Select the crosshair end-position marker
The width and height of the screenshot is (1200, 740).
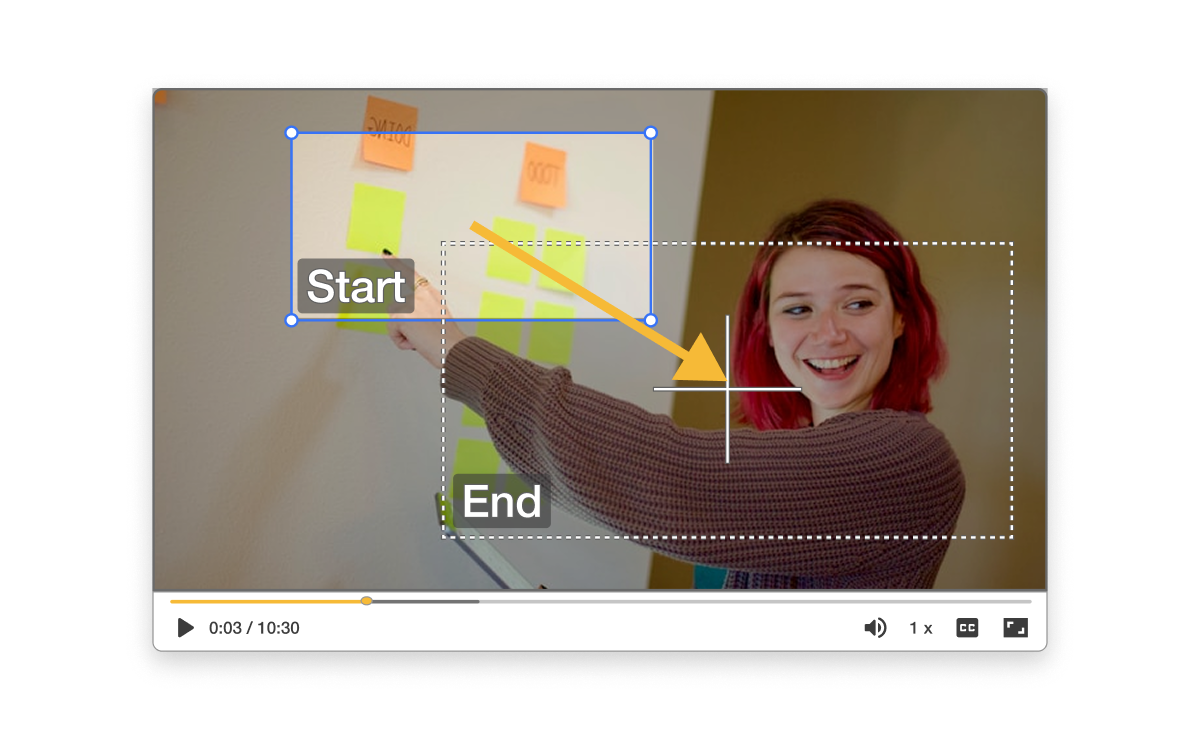click(727, 388)
